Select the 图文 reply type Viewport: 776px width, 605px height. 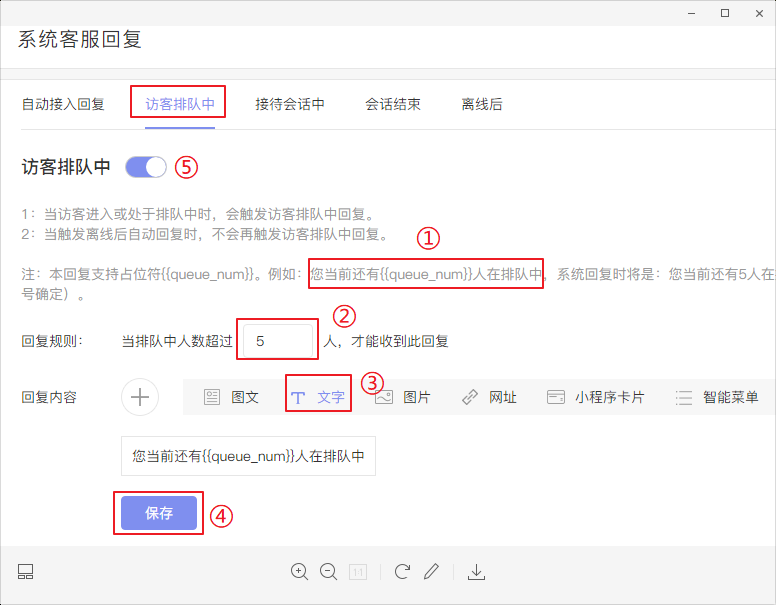point(232,397)
